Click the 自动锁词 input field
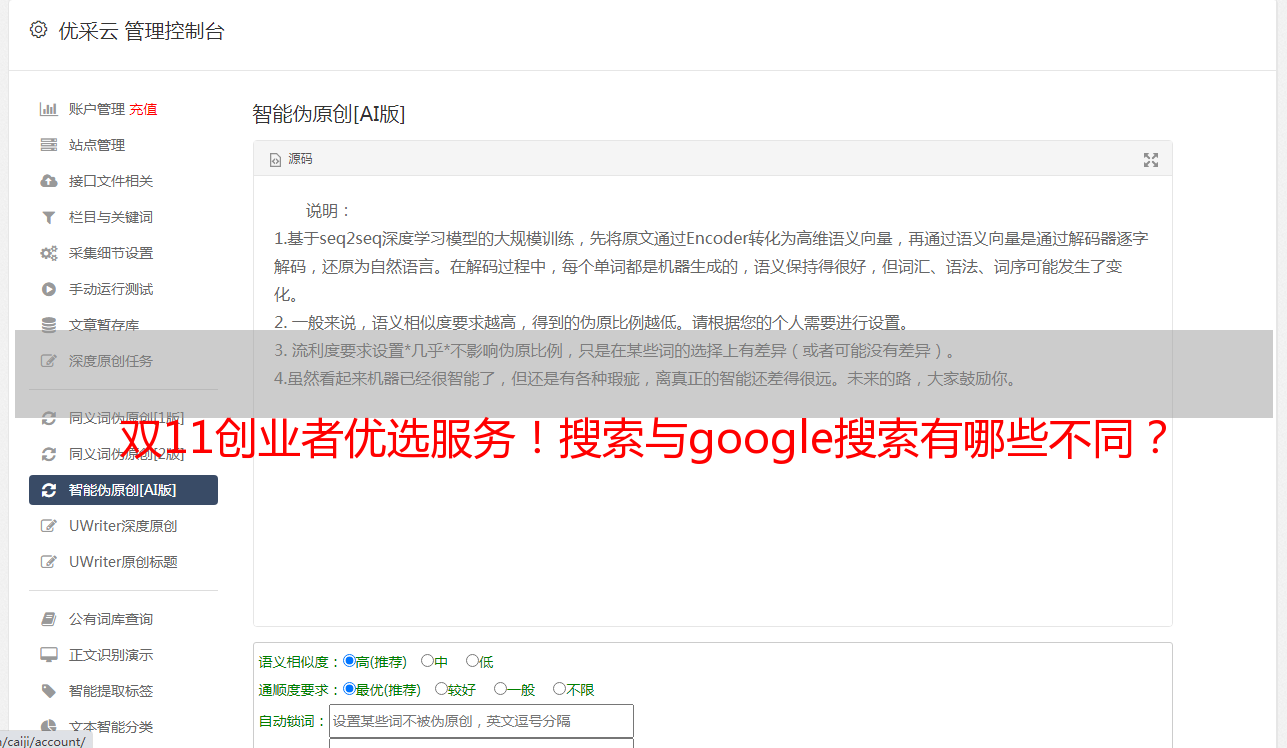 [x=481, y=721]
